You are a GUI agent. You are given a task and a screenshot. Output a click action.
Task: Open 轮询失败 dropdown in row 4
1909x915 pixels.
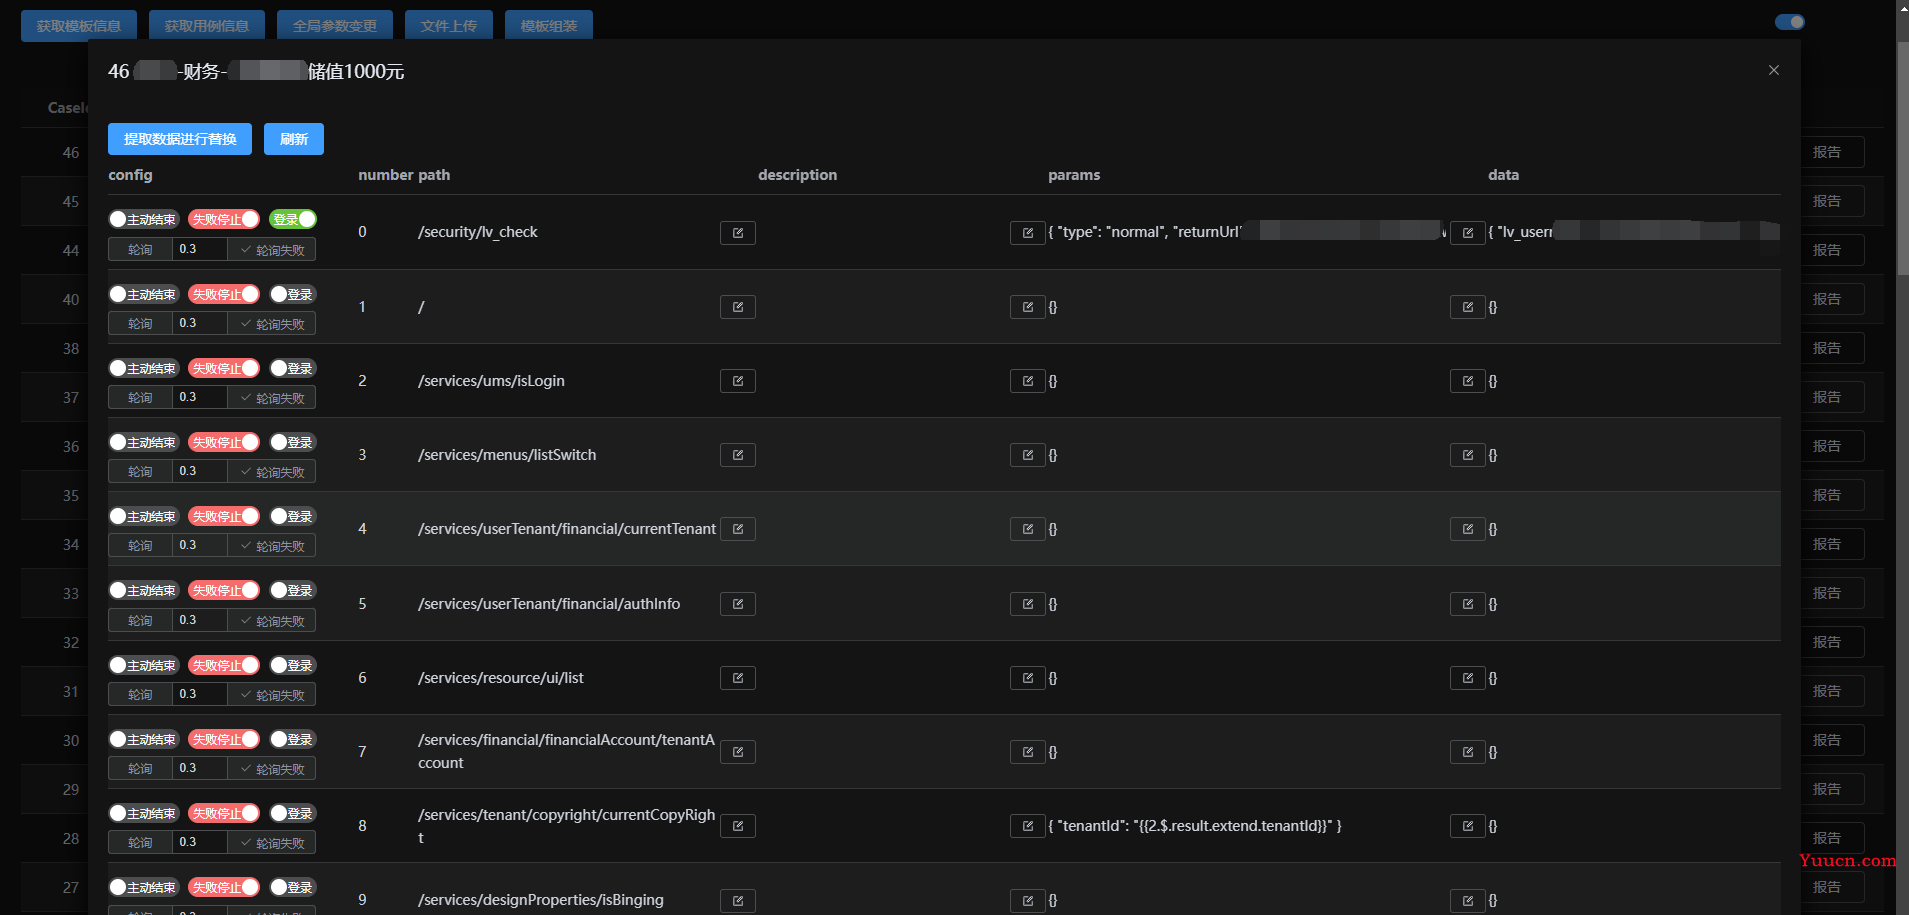tap(272, 545)
